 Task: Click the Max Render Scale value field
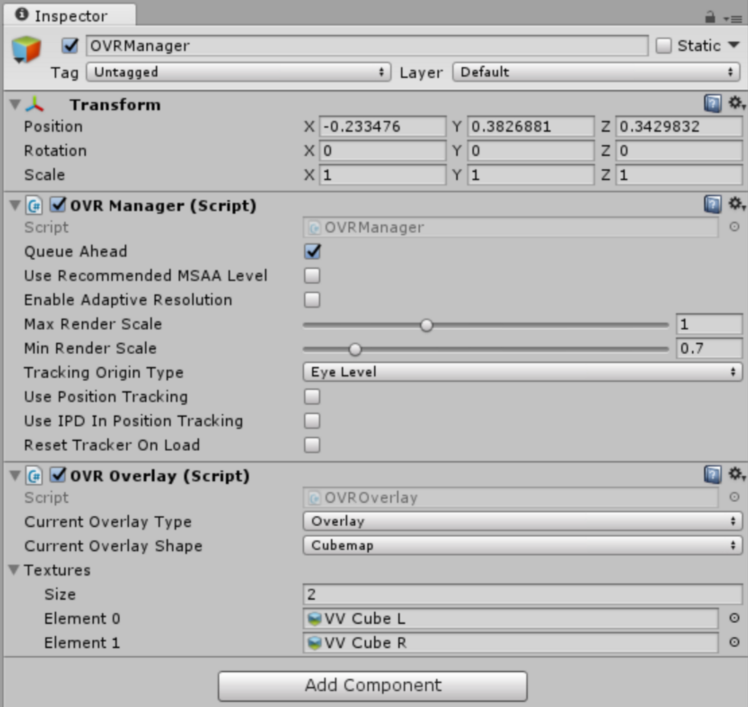(x=709, y=324)
